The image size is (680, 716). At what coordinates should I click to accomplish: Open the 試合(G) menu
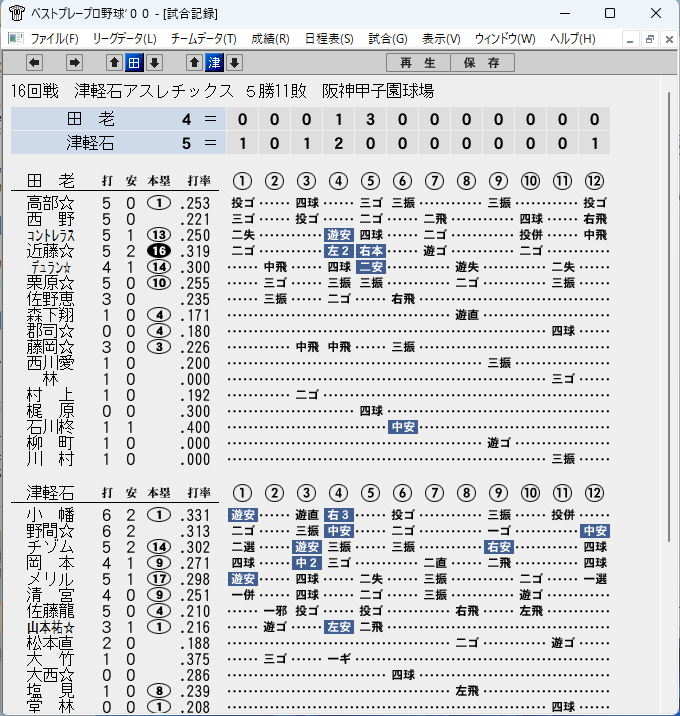coord(388,39)
